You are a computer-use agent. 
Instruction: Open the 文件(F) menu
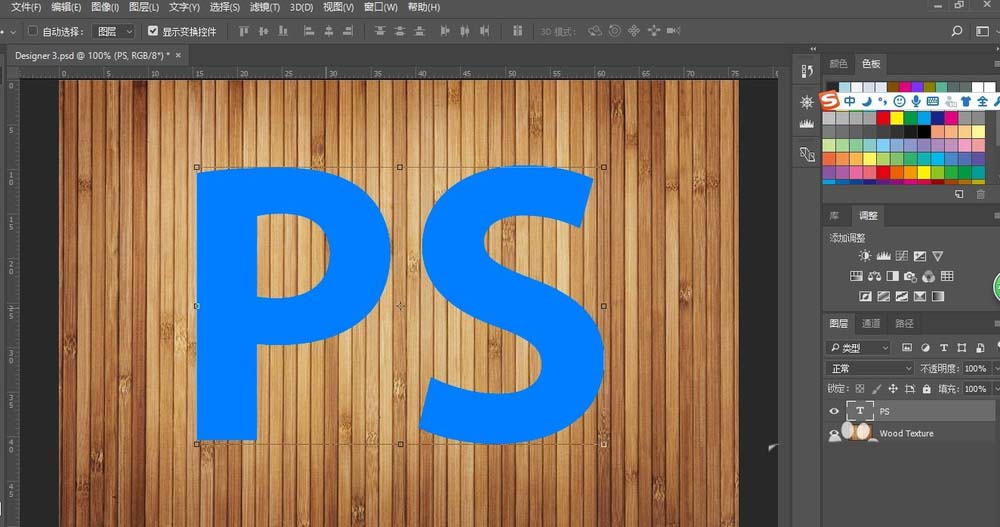point(26,7)
